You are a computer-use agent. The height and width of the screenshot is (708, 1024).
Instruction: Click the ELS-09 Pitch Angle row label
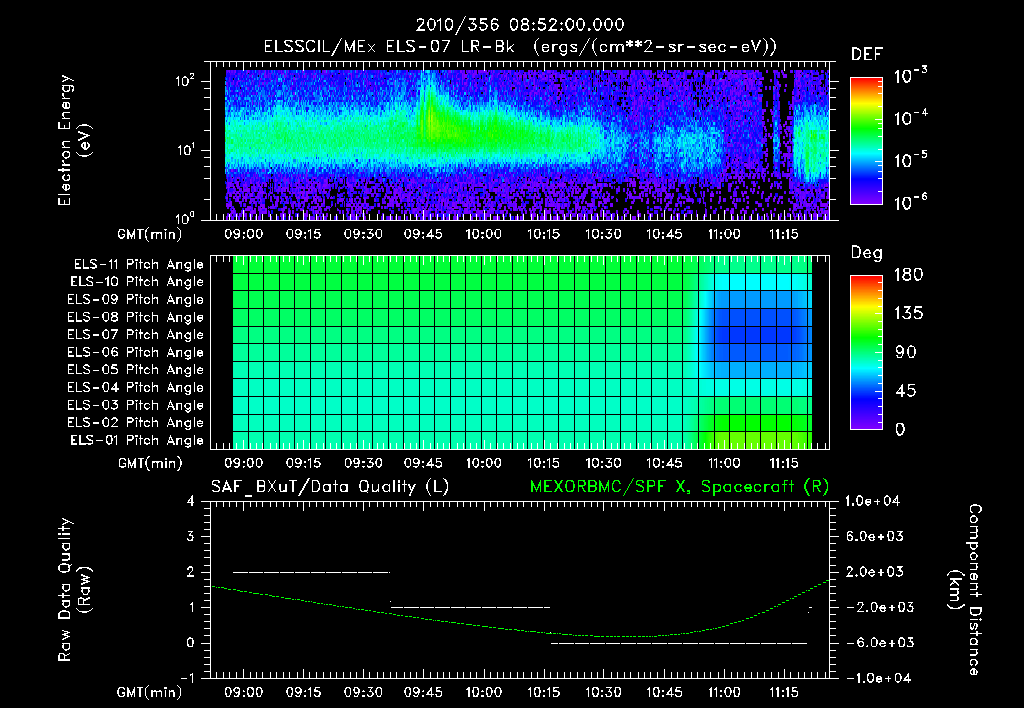pos(136,300)
